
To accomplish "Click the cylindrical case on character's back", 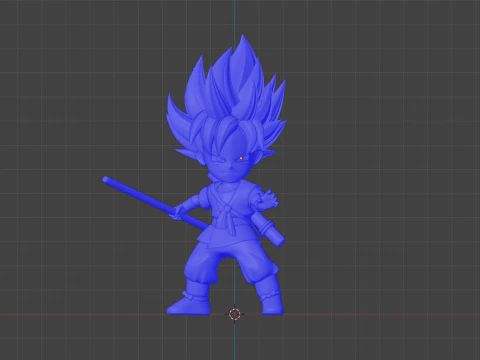I will click(x=268, y=229).
